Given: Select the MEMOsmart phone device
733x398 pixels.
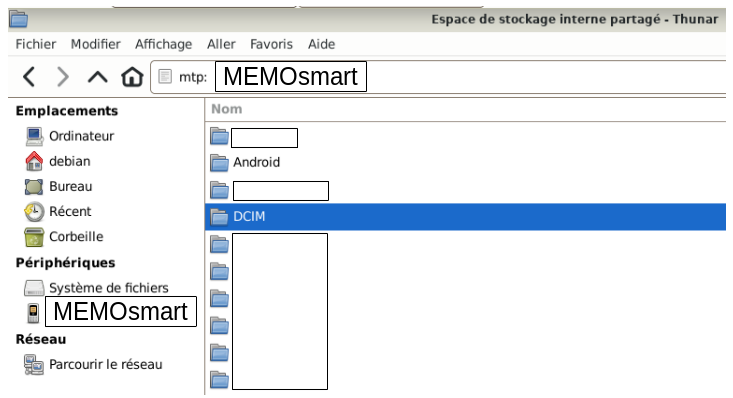Looking at the screenshot, I should pyautogui.click(x=111, y=311).
